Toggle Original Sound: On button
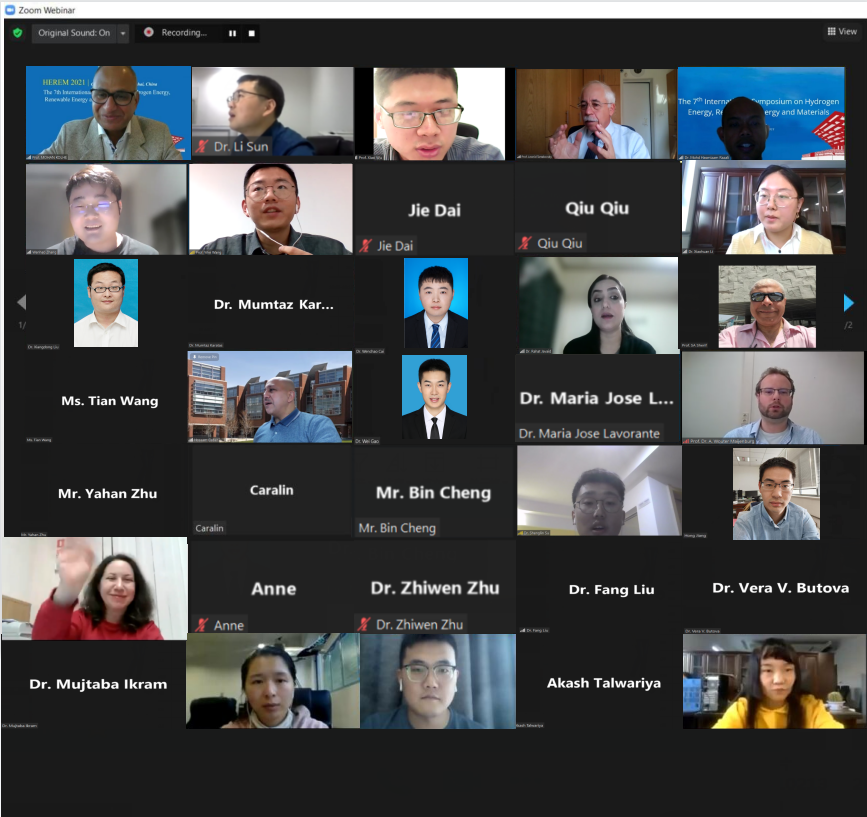867x817 pixels. 74,33
